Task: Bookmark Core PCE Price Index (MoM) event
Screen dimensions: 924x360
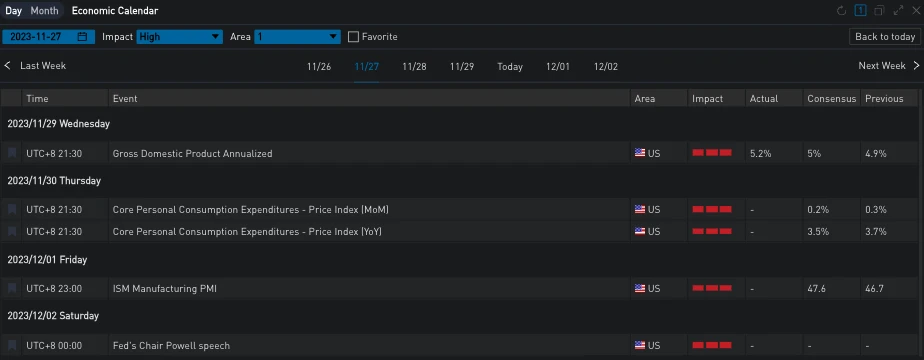Action: coord(12,209)
